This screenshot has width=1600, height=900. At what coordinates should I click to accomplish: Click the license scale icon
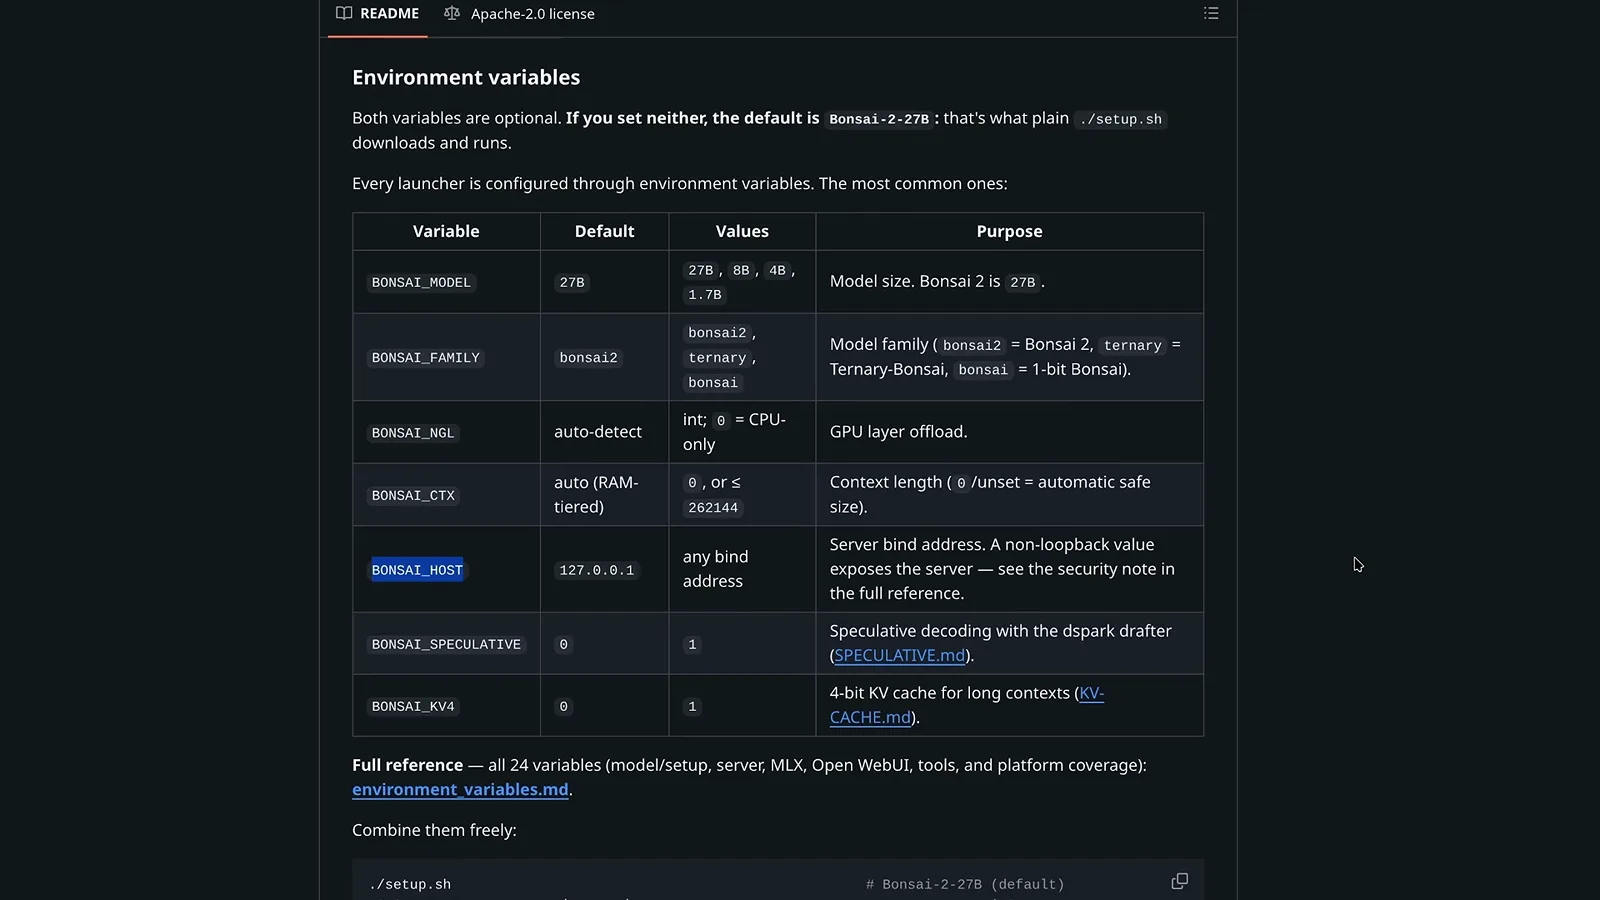[x=452, y=13]
